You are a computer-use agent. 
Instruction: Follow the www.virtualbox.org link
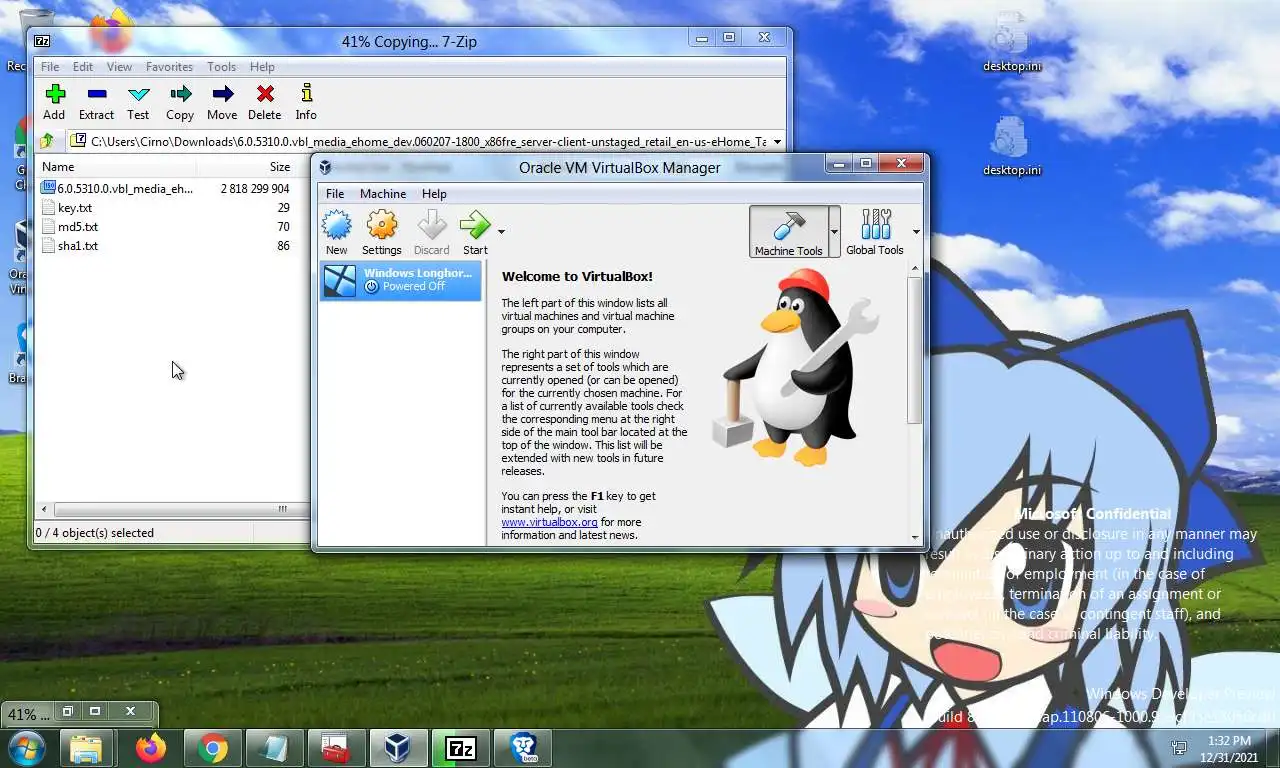(549, 522)
